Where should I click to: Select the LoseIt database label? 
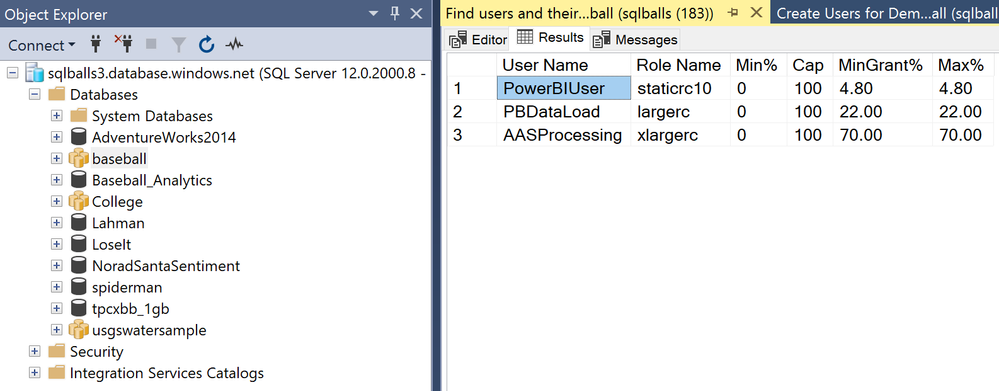coord(111,245)
